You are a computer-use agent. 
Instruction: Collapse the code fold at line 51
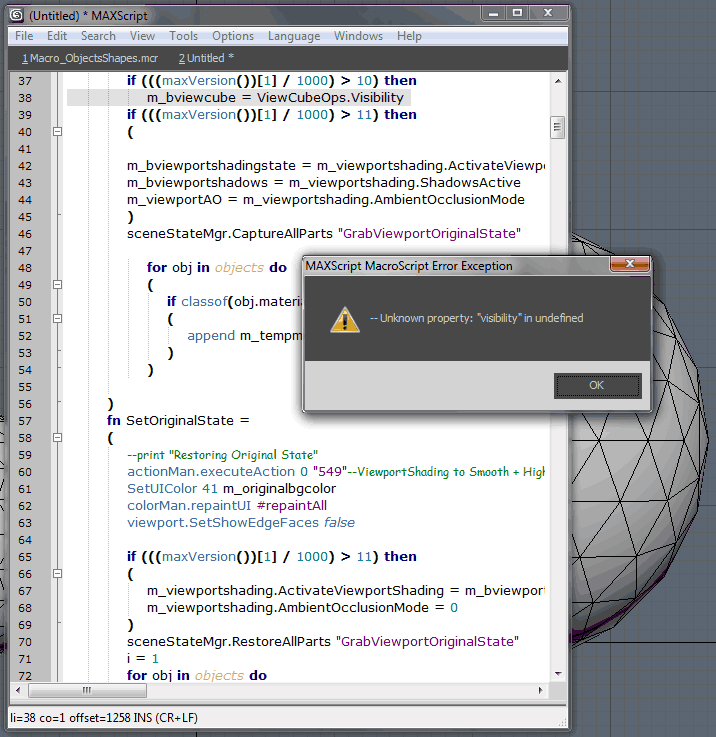click(57, 319)
